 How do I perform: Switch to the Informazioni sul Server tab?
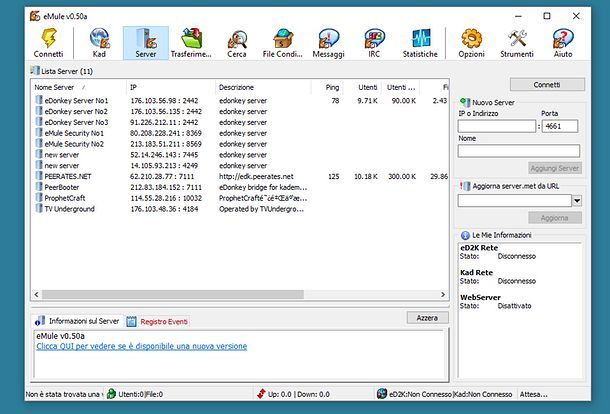pos(77,321)
